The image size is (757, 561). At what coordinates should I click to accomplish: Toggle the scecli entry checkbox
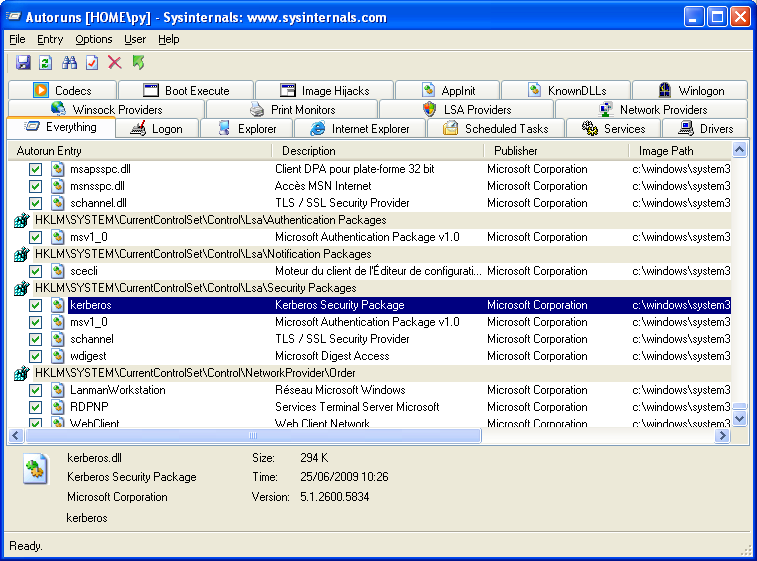(35, 271)
